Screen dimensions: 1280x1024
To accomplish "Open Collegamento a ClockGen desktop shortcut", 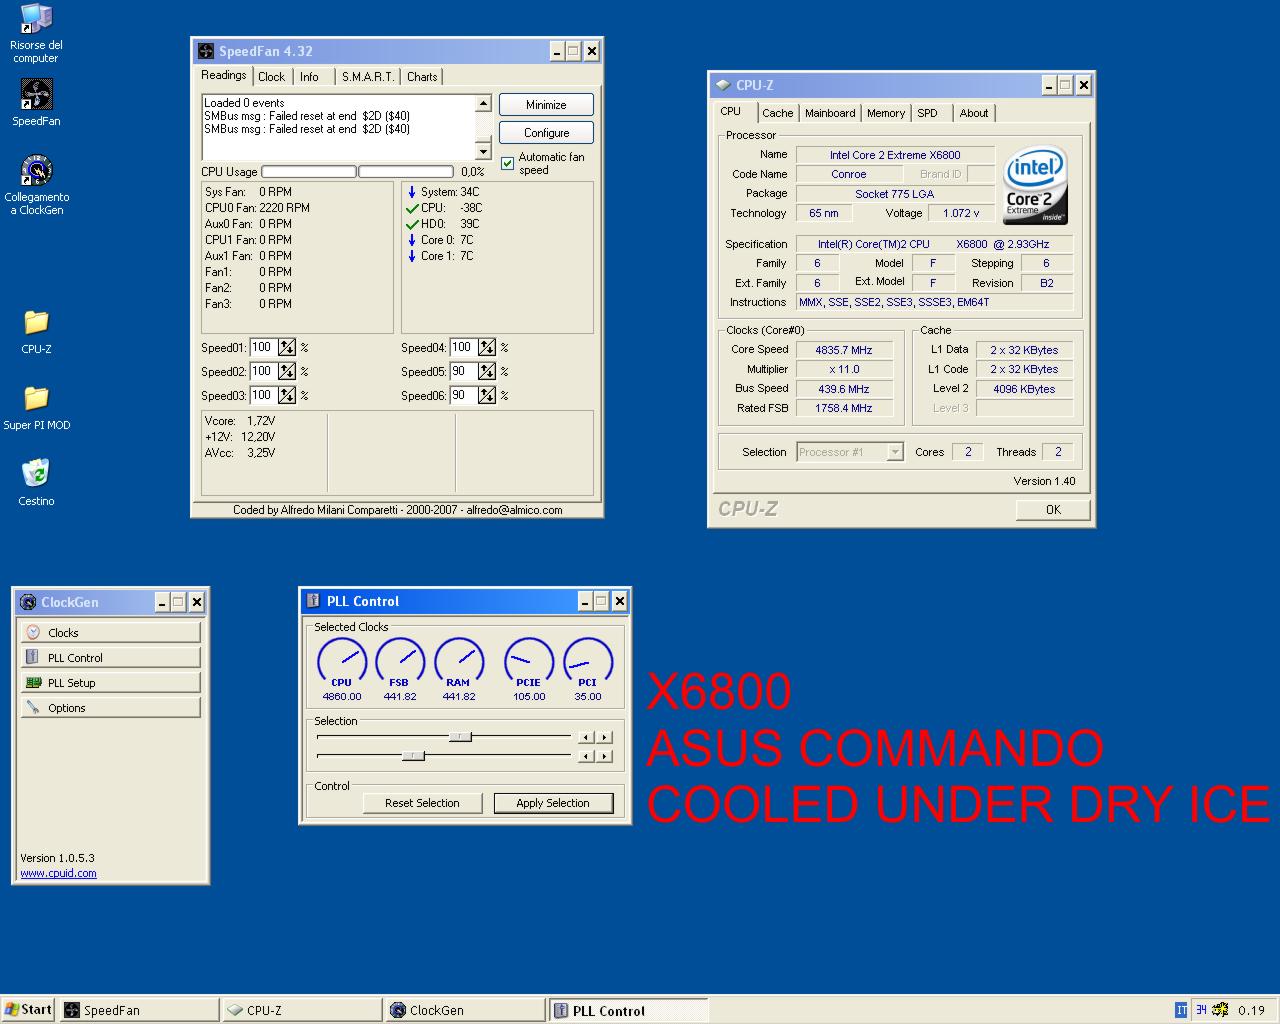I will pyautogui.click(x=36, y=184).
